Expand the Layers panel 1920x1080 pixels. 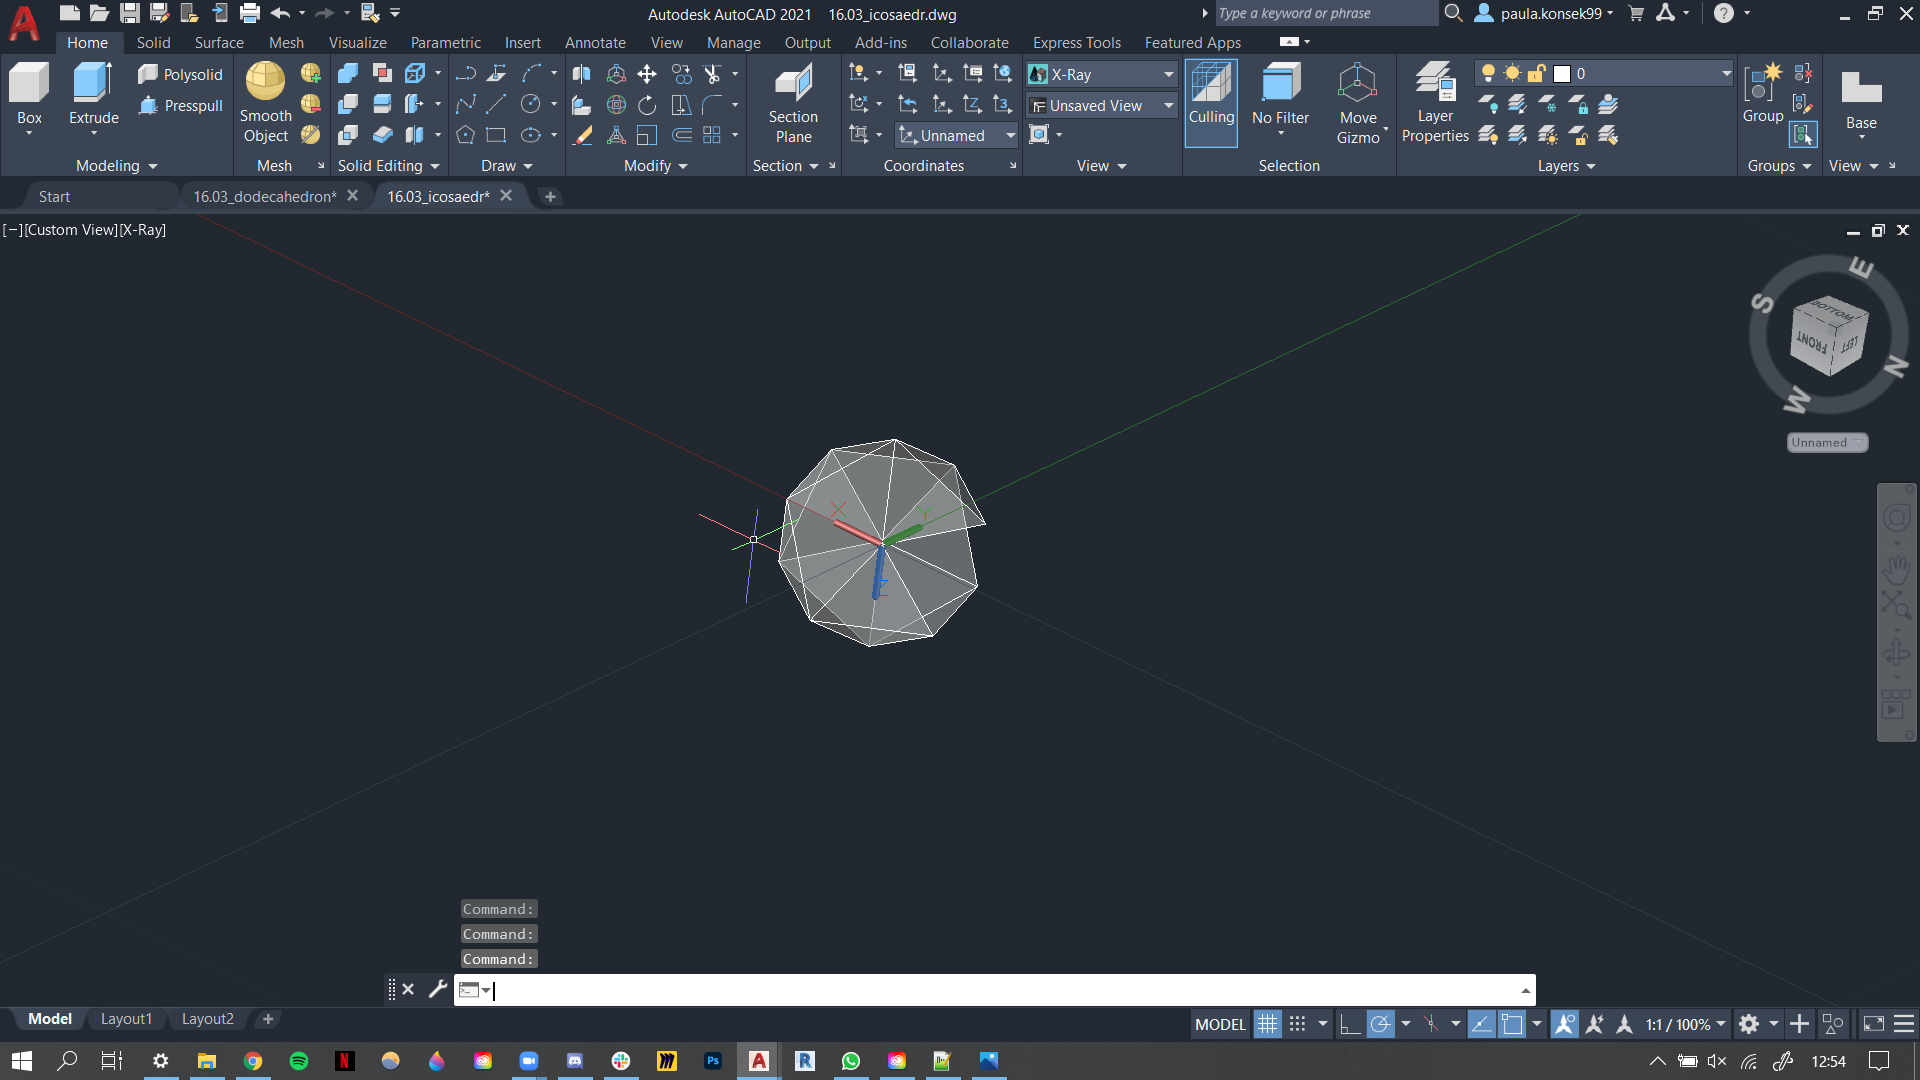click(x=1566, y=165)
